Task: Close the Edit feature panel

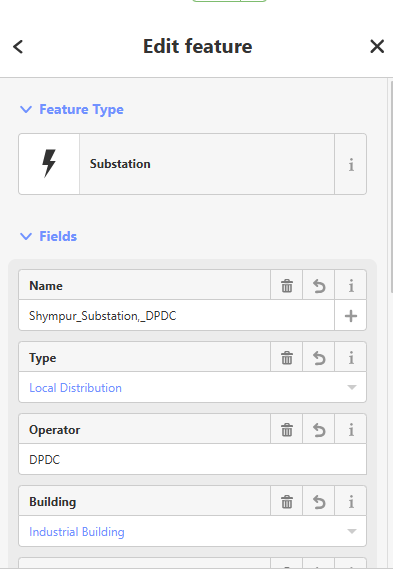Action: (377, 46)
